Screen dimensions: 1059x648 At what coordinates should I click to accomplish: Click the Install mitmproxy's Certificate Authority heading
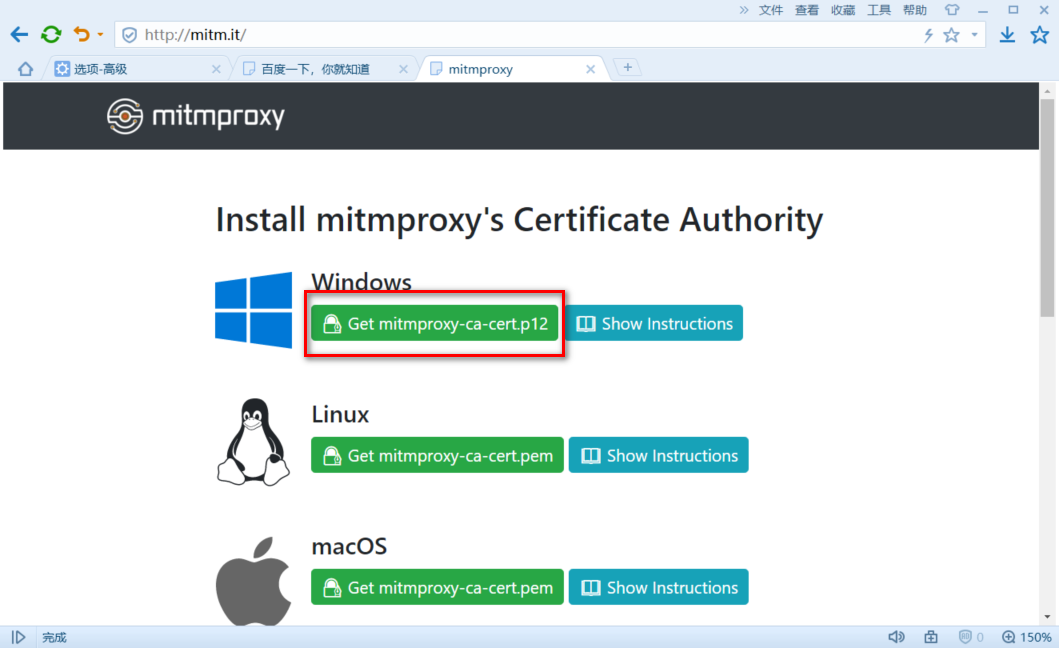point(519,220)
